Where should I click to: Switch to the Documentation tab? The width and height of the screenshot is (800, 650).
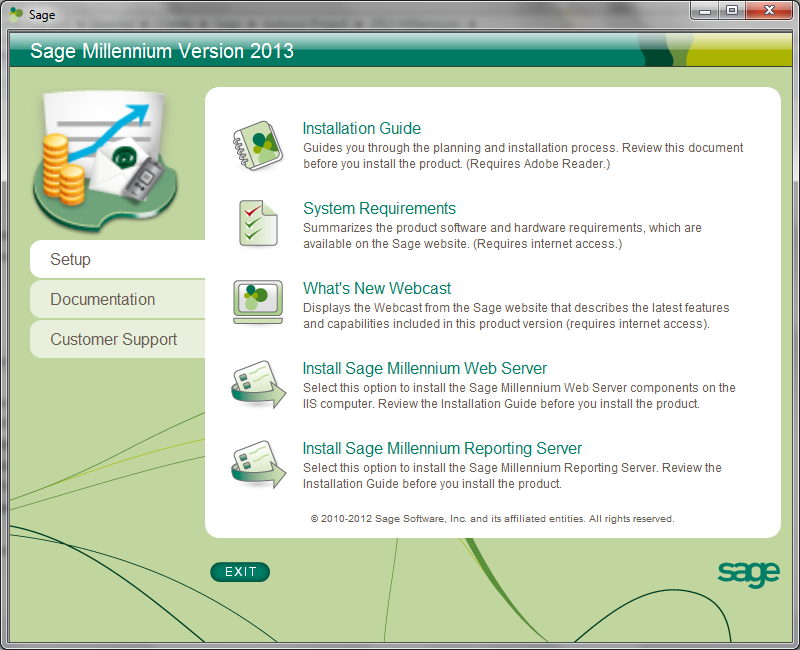[x=118, y=299]
